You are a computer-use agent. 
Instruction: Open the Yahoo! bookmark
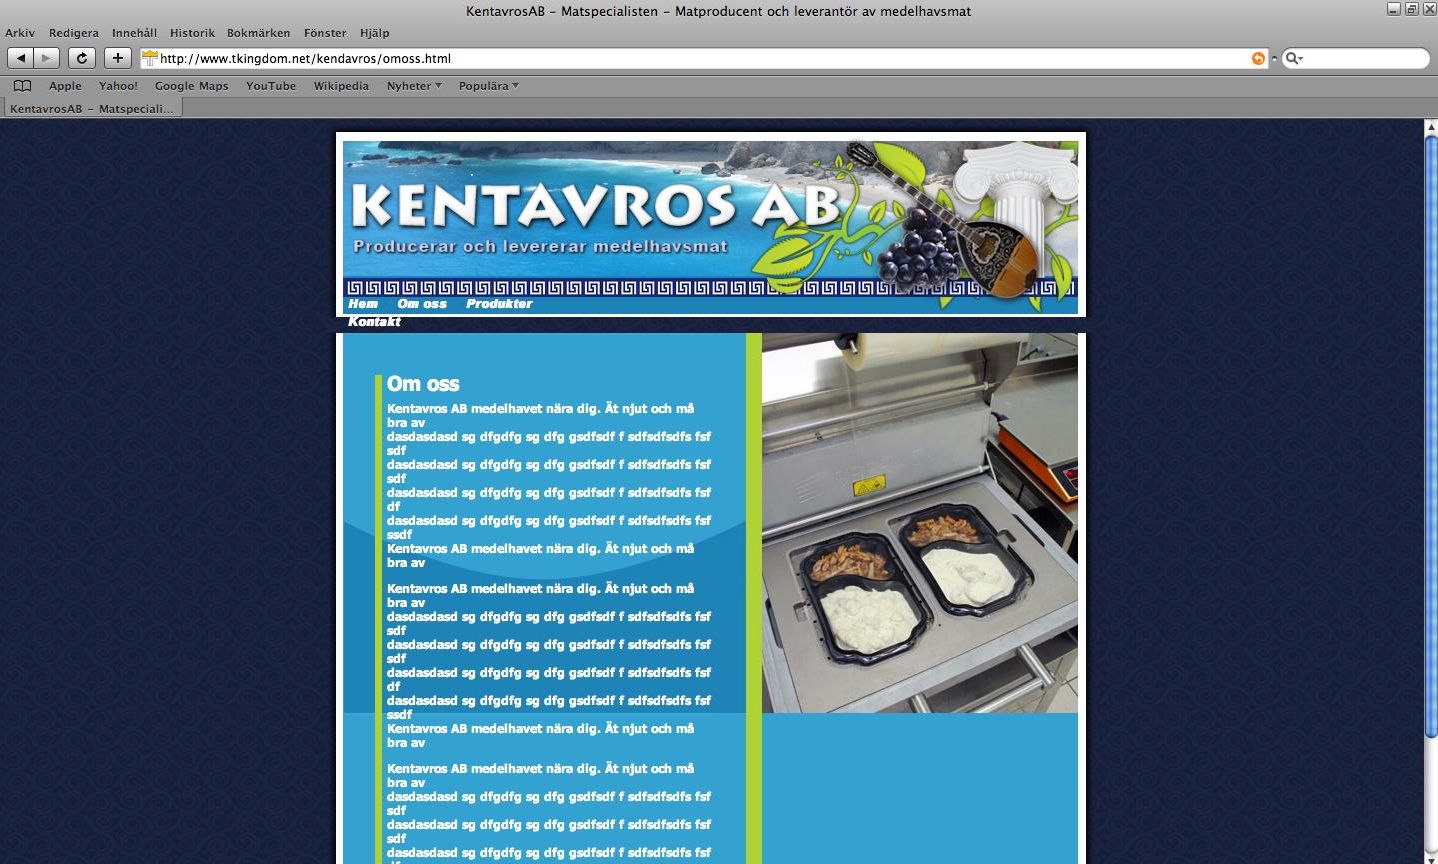point(118,86)
